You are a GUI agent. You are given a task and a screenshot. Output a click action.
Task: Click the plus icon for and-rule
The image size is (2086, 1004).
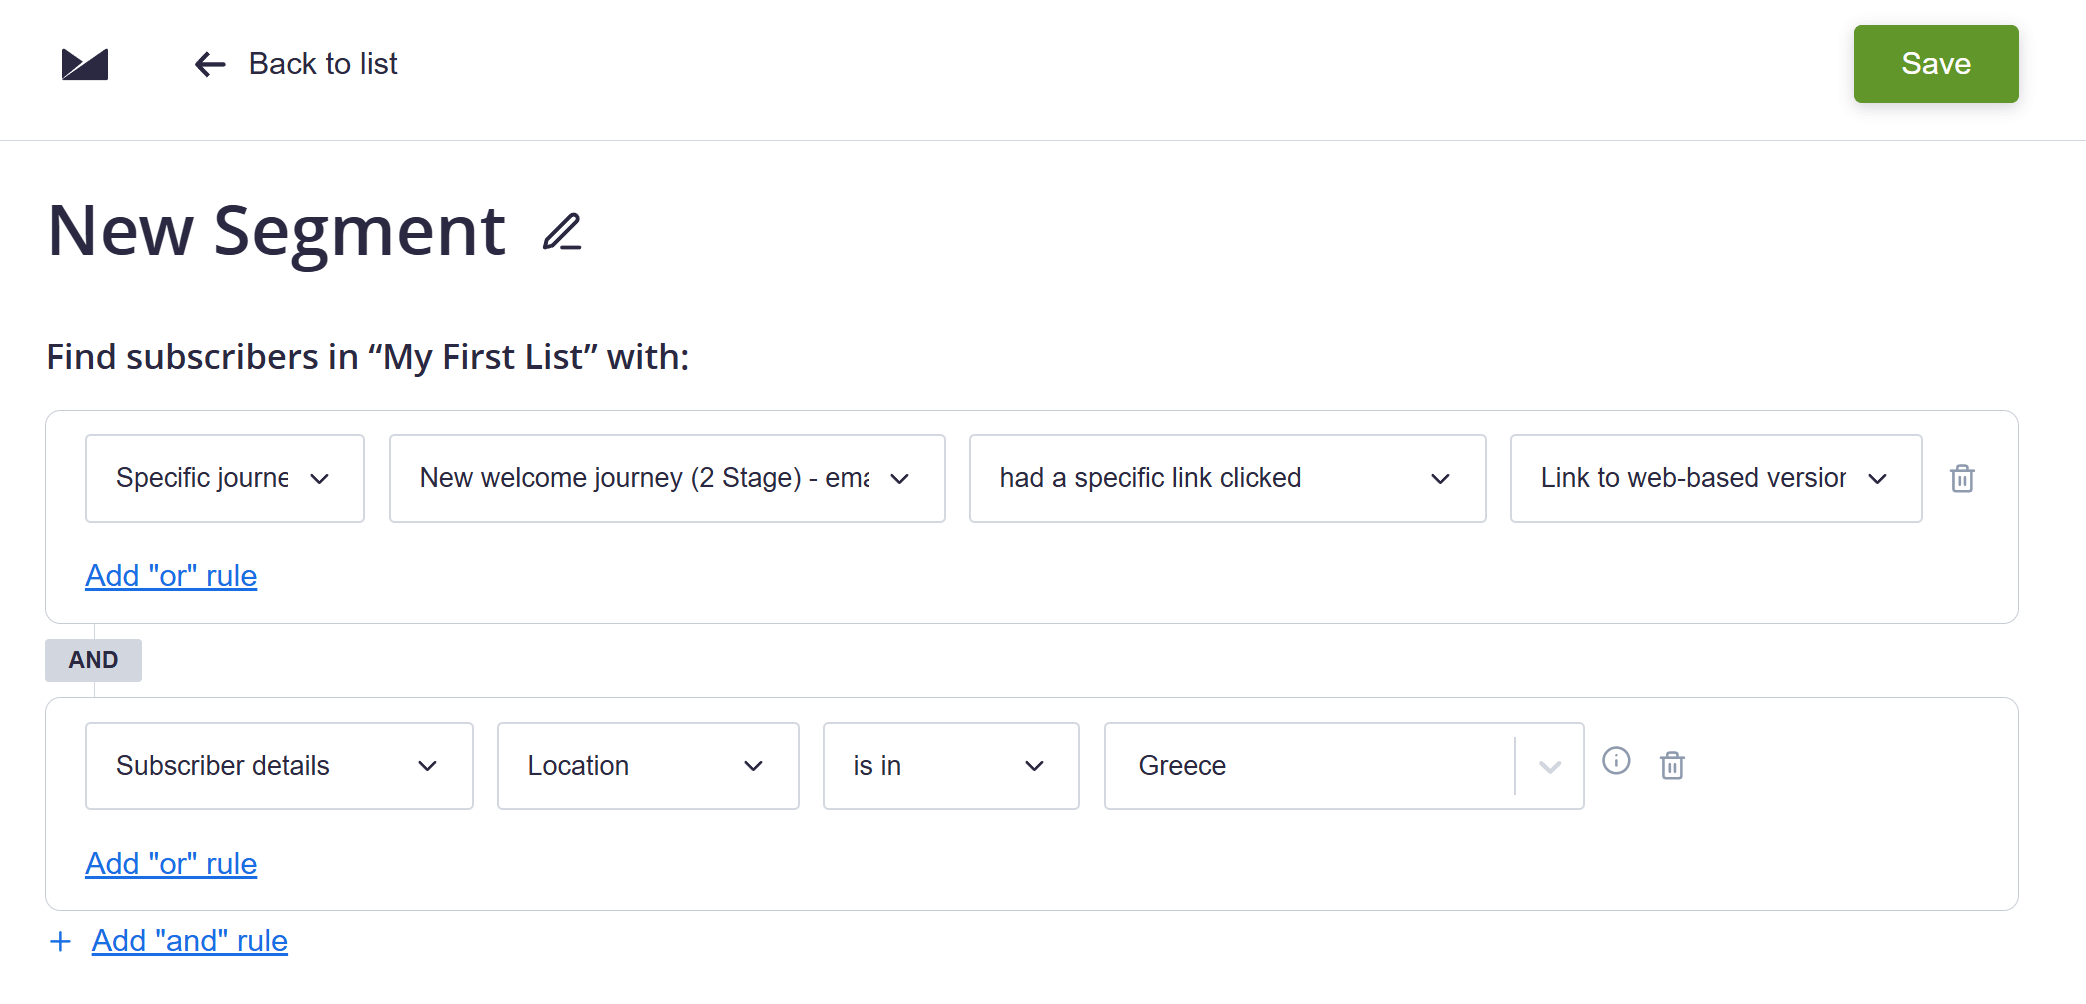(60, 941)
